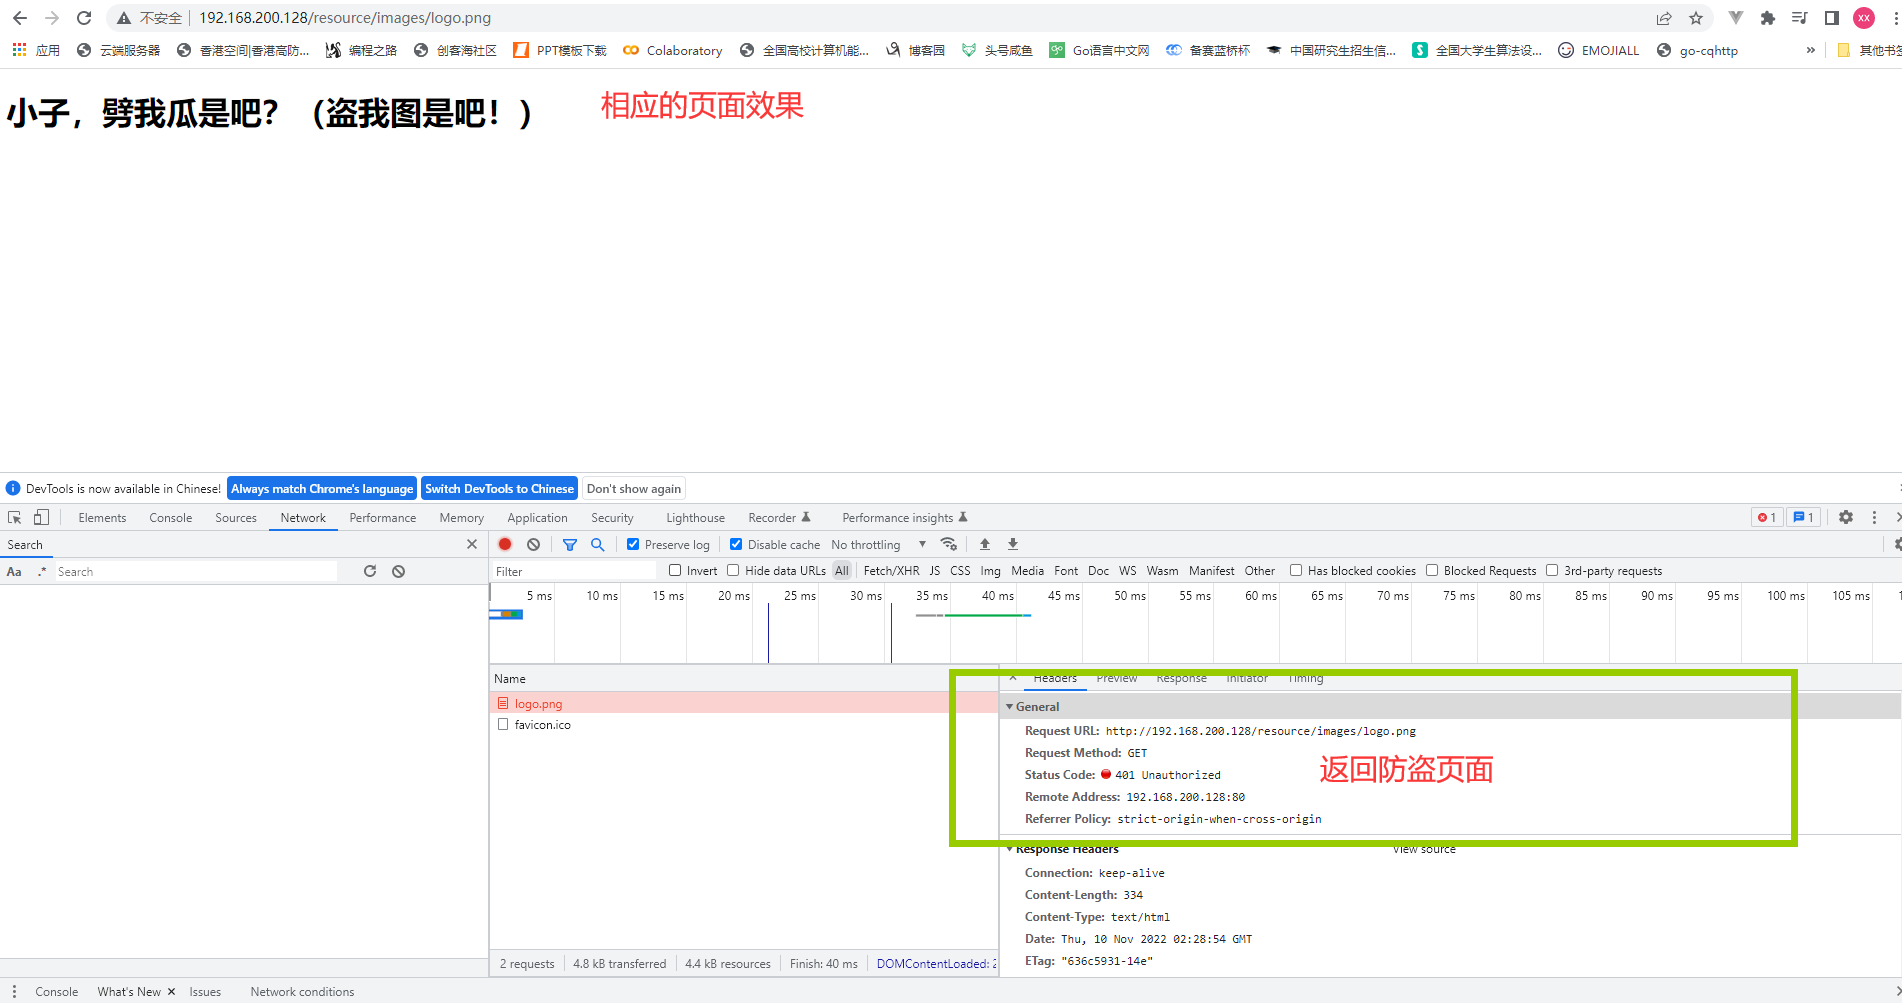Uncheck Preserve log checkbox
Screen dimensions: 1902x1003
(633, 544)
